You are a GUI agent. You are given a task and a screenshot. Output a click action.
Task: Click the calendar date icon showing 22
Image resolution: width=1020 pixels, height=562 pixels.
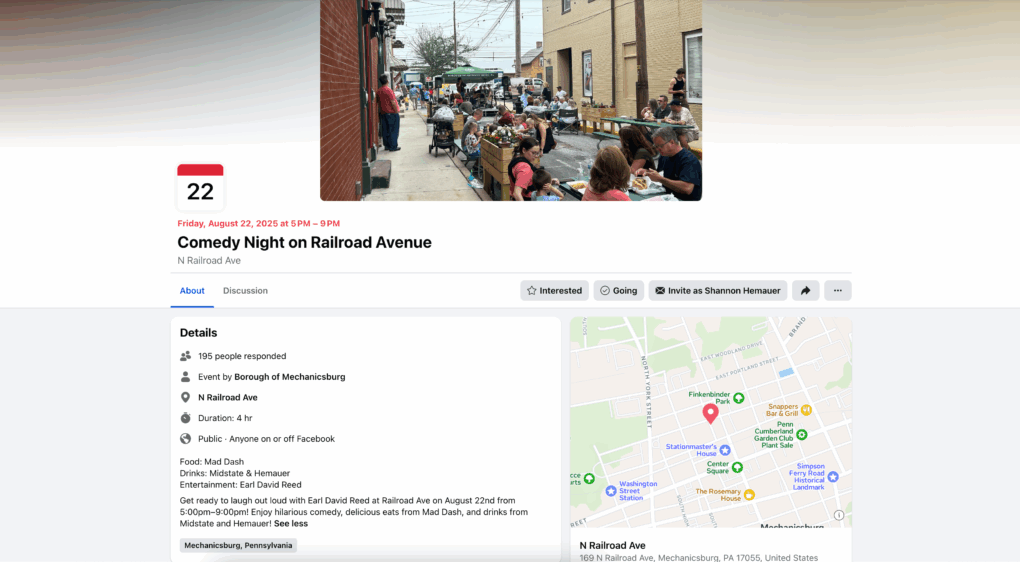point(200,187)
